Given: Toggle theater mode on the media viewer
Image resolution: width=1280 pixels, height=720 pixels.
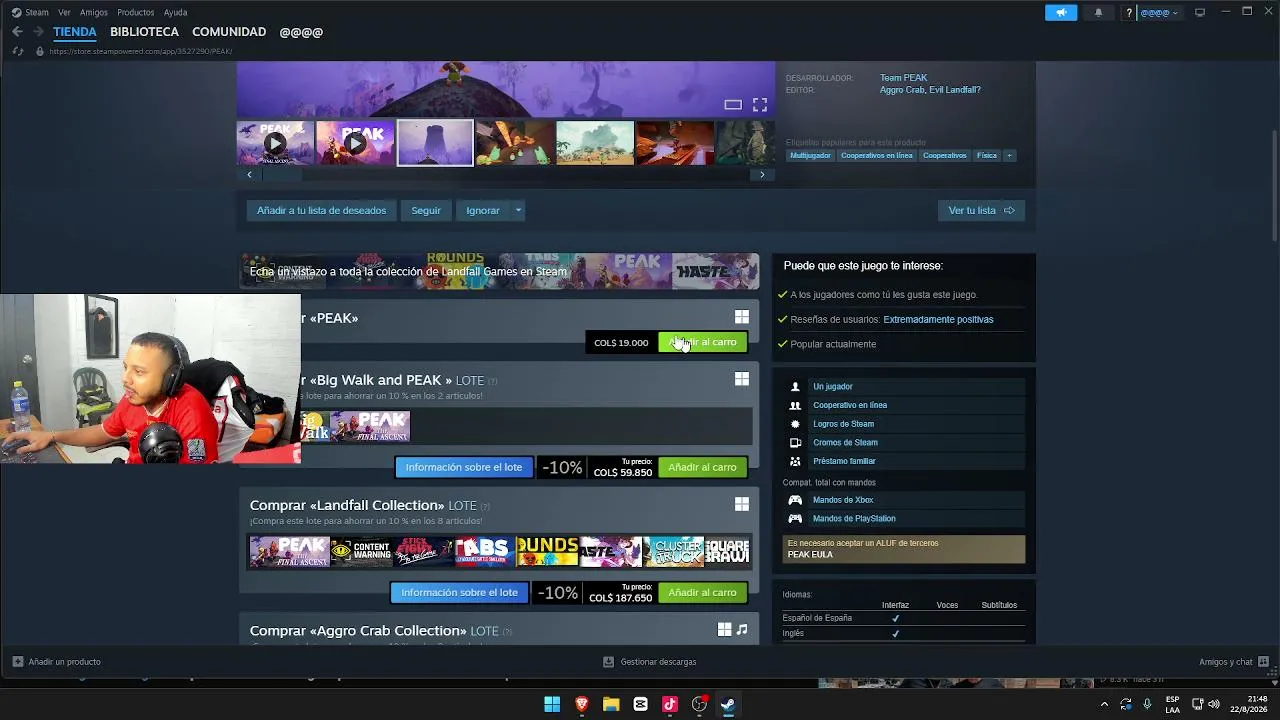Looking at the screenshot, I should [x=733, y=104].
